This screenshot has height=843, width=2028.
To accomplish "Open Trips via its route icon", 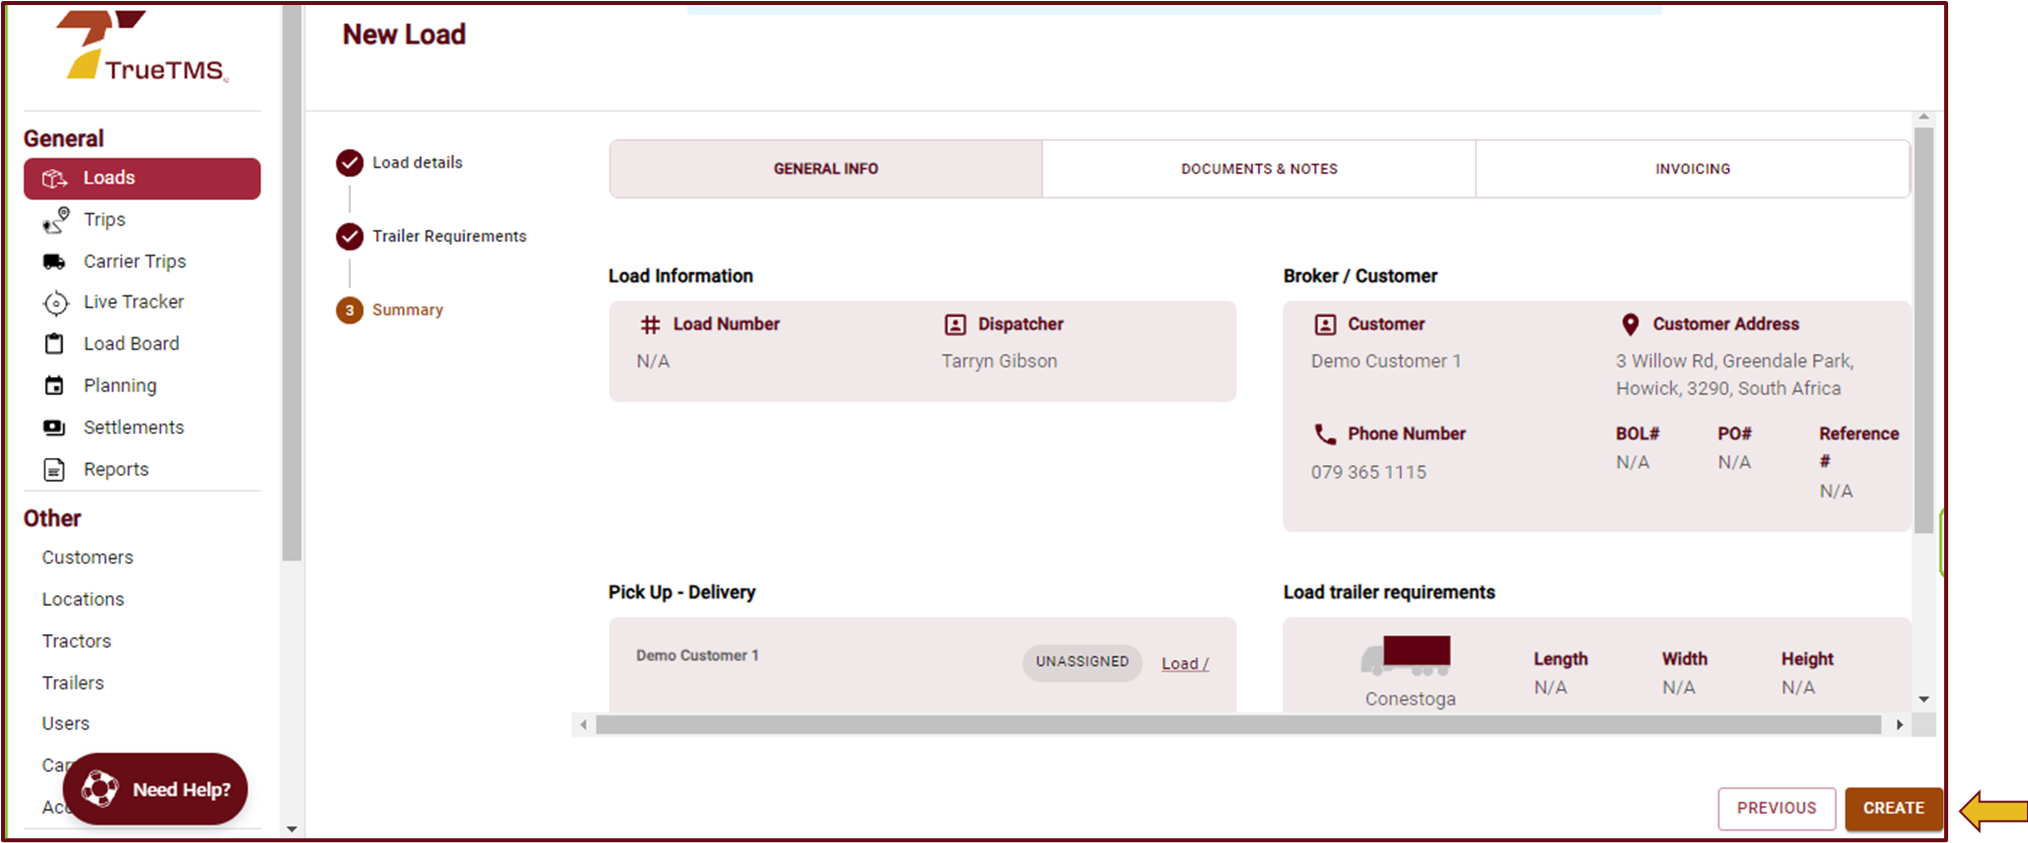I will tap(56, 220).
